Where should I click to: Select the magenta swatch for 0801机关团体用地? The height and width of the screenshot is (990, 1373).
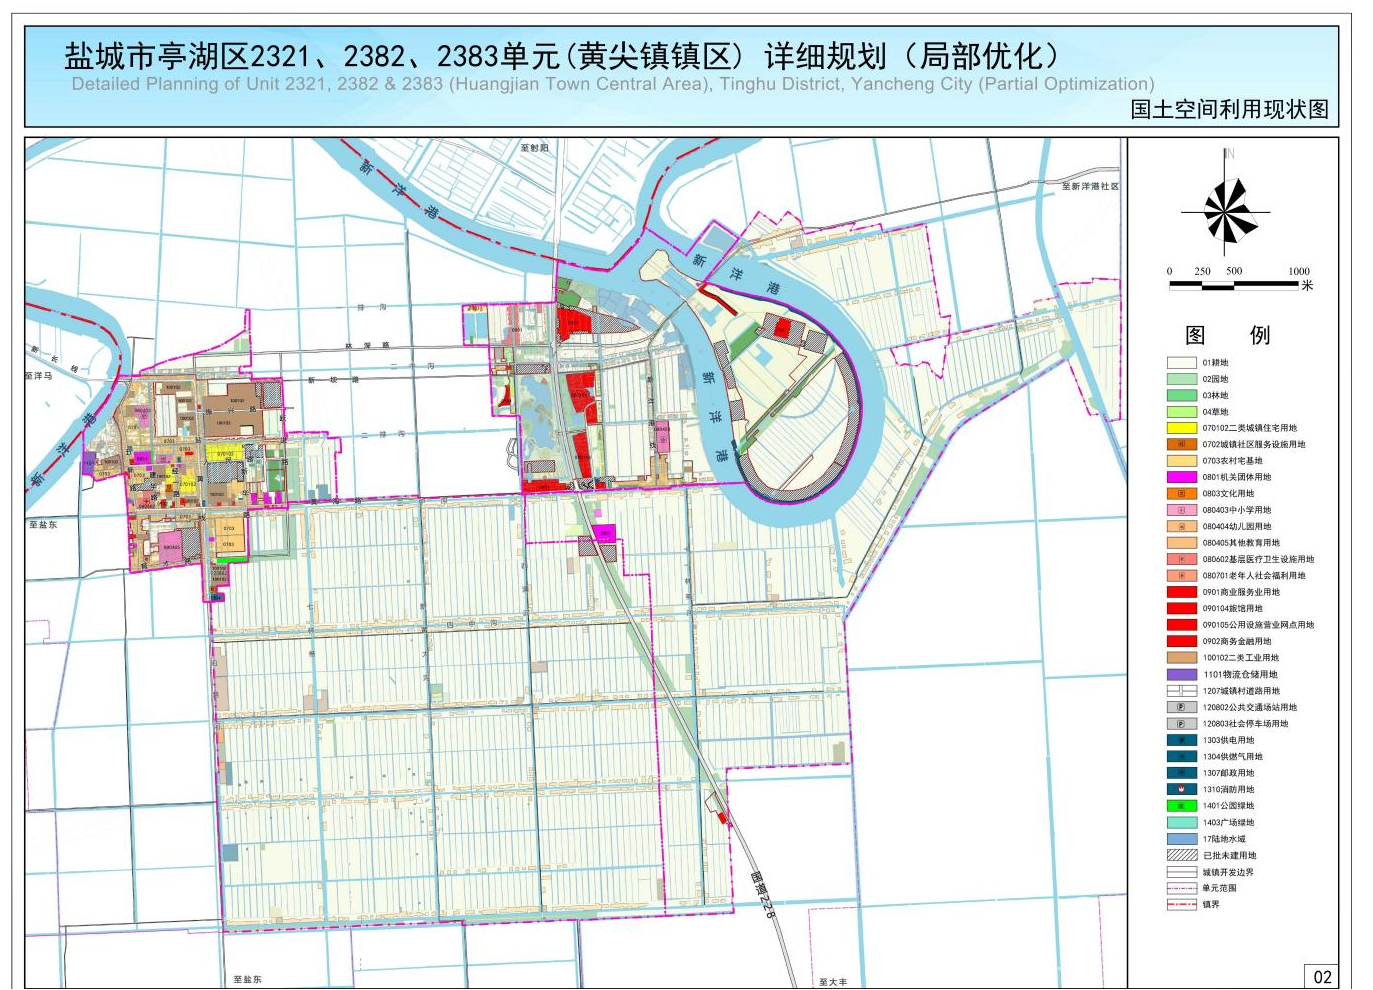[1181, 477]
